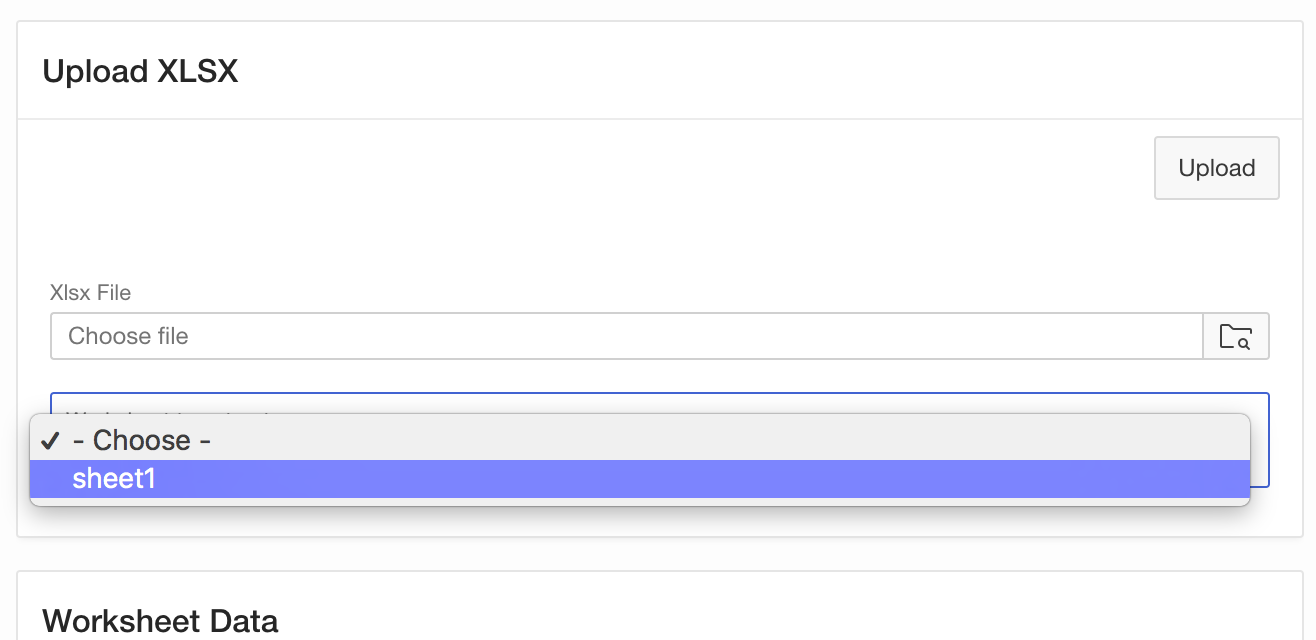
Task: Click the Upload XLSX heading
Action: pyautogui.click(x=140, y=72)
